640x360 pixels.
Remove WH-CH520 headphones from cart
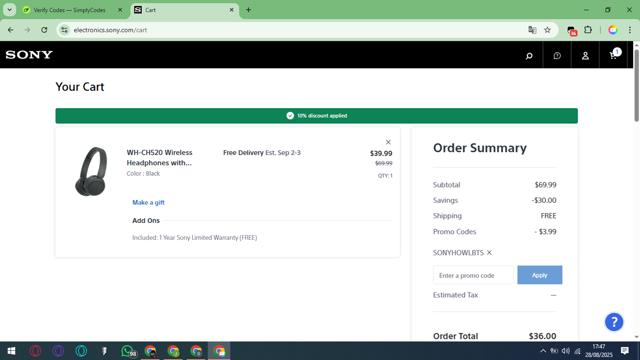click(x=388, y=142)
